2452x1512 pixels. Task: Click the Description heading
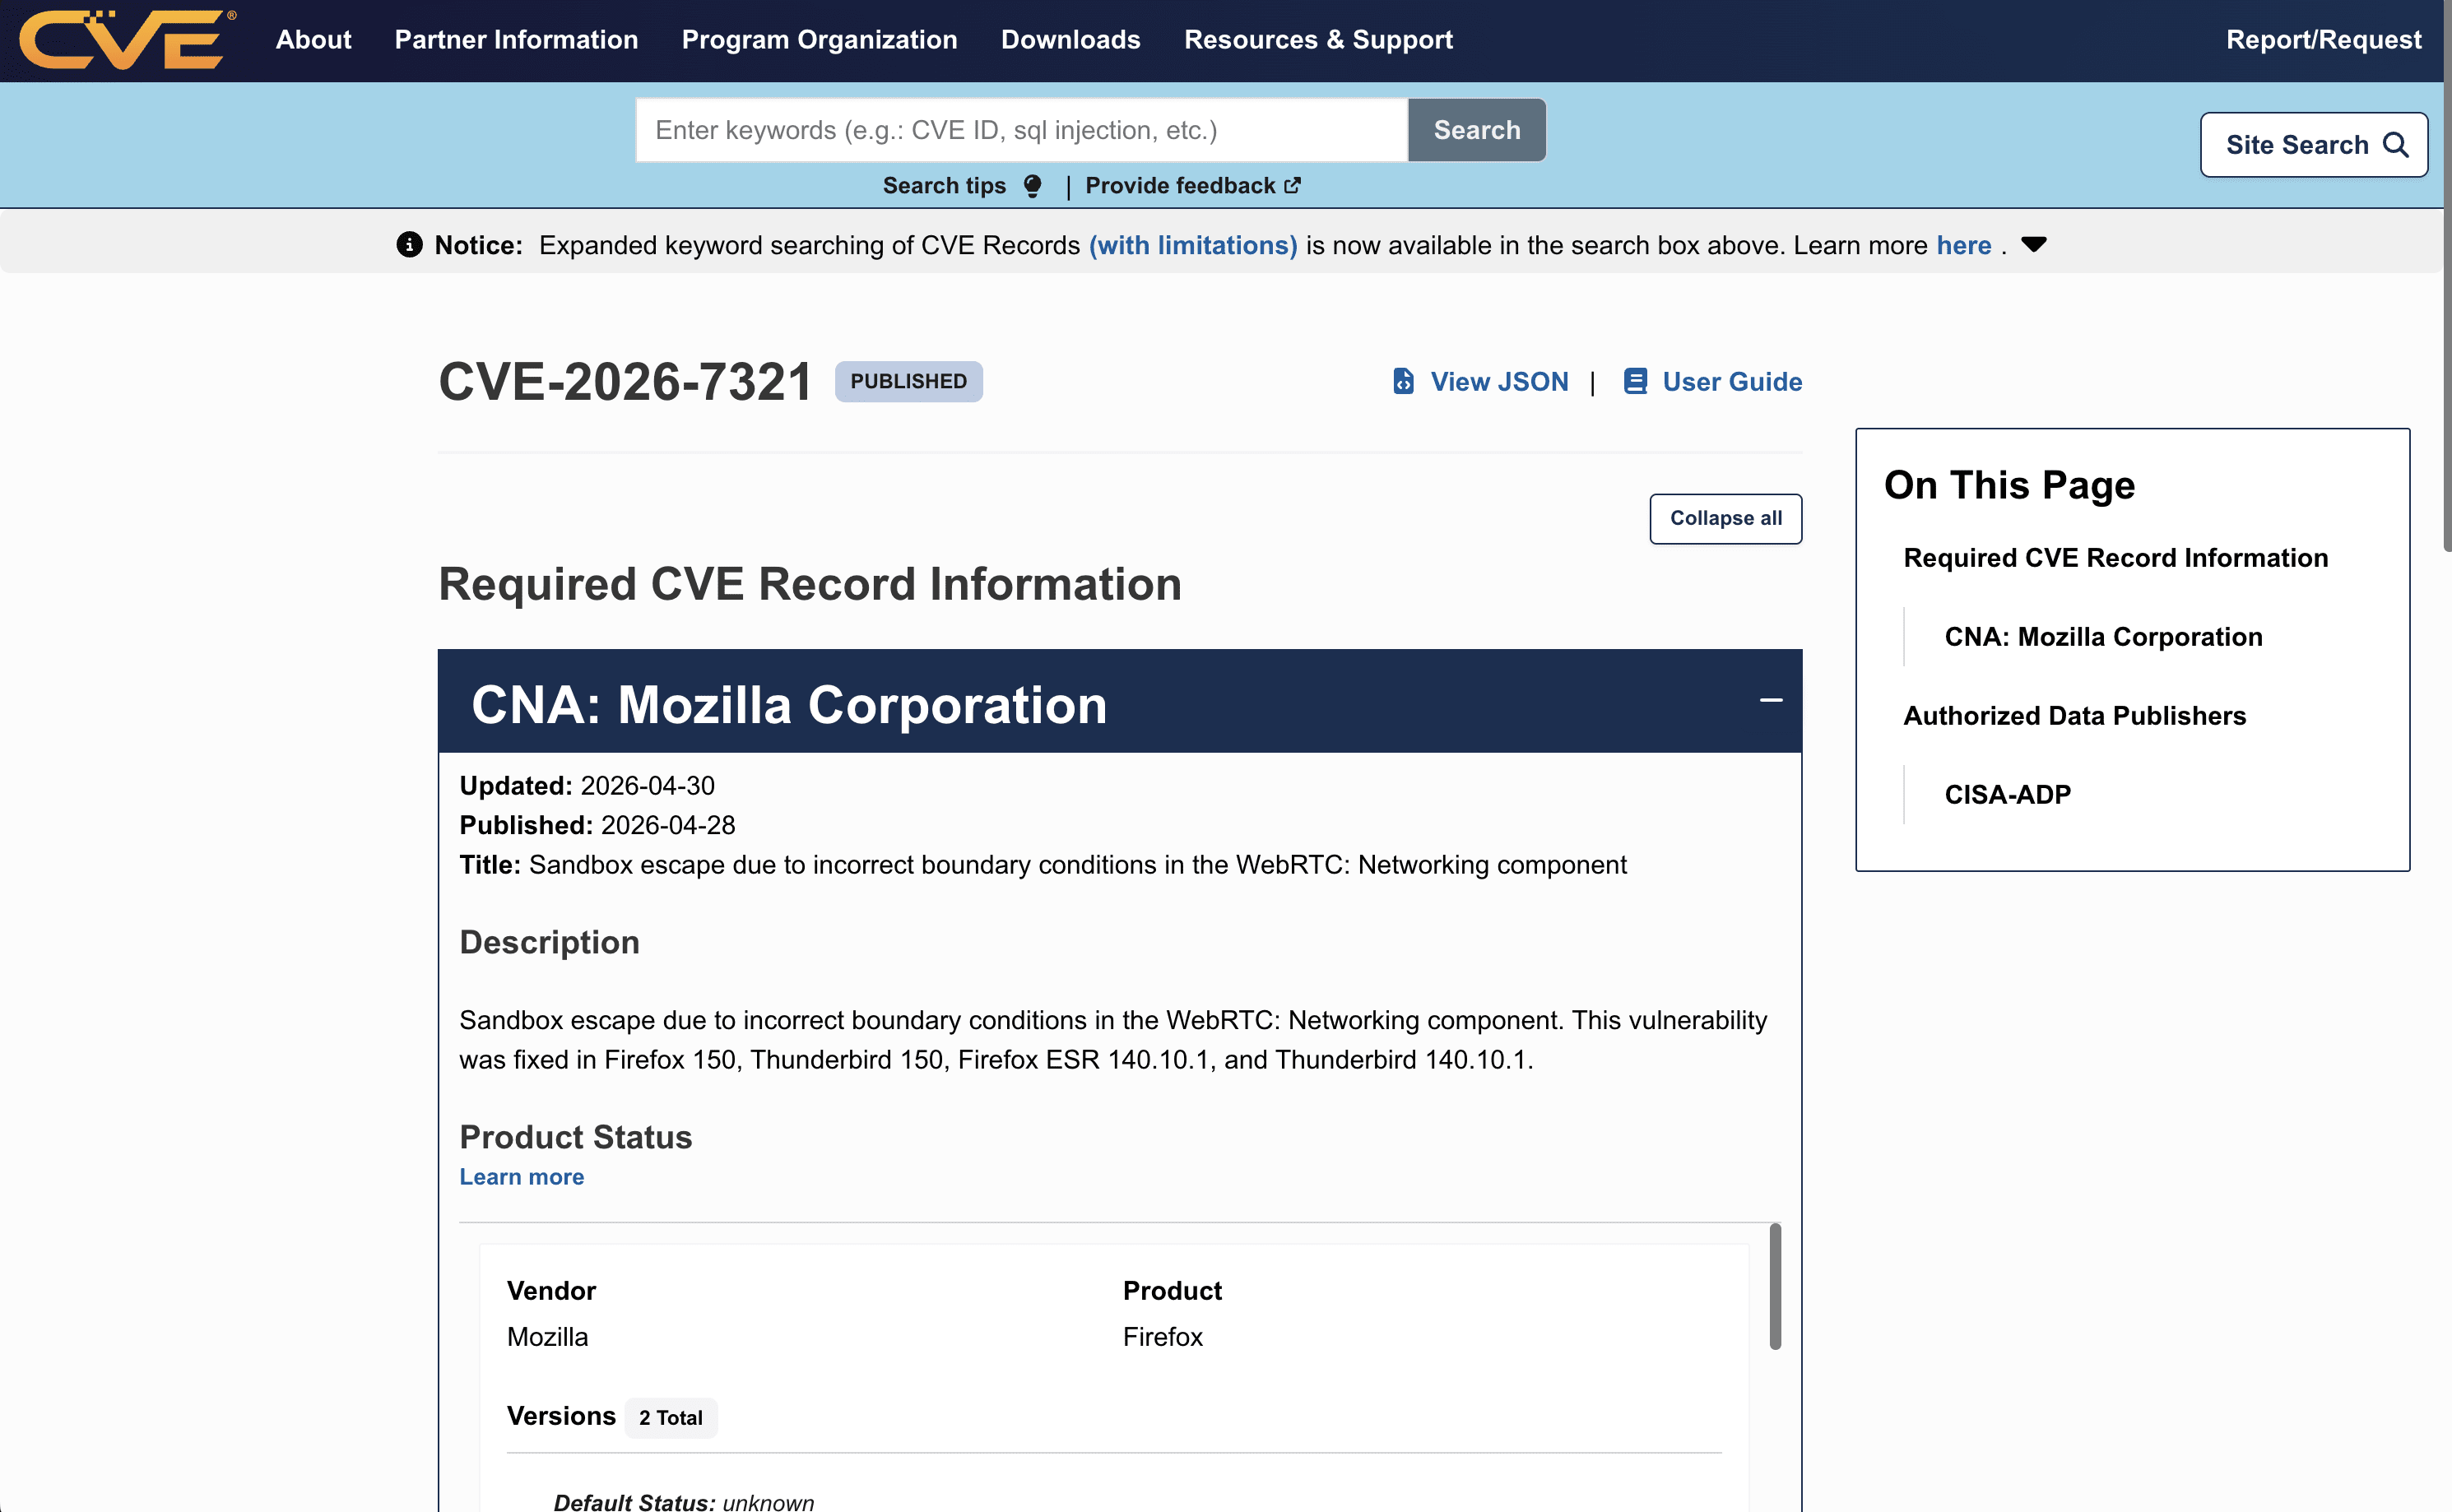click(549, 942)
